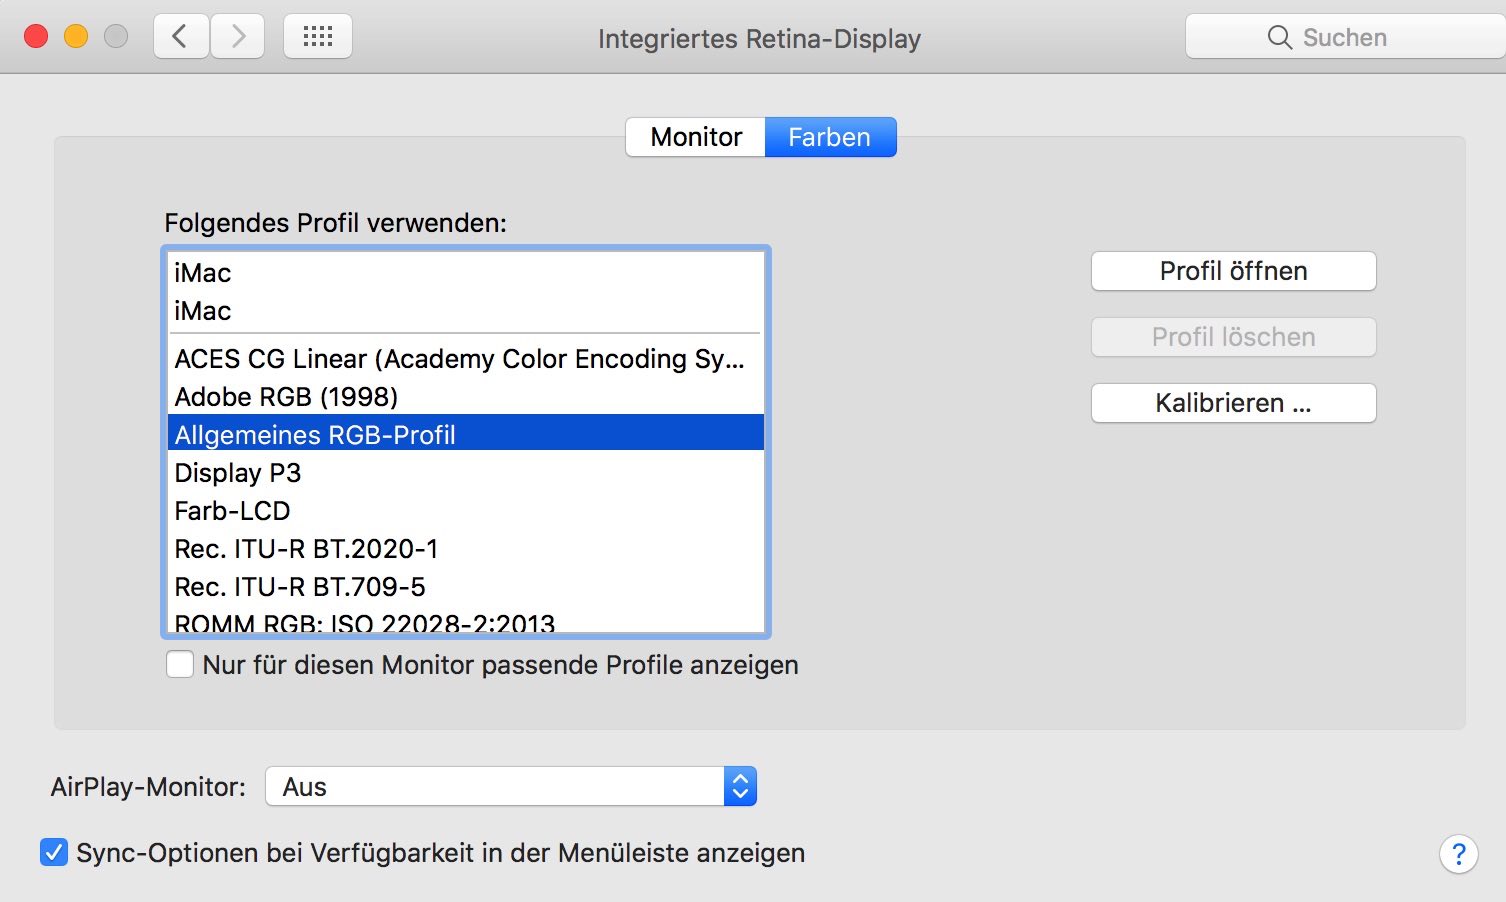Select the Display P3 profile
Image resolution: width=1506 pixels, height=902 pixels.
click(x=465, y=472)
